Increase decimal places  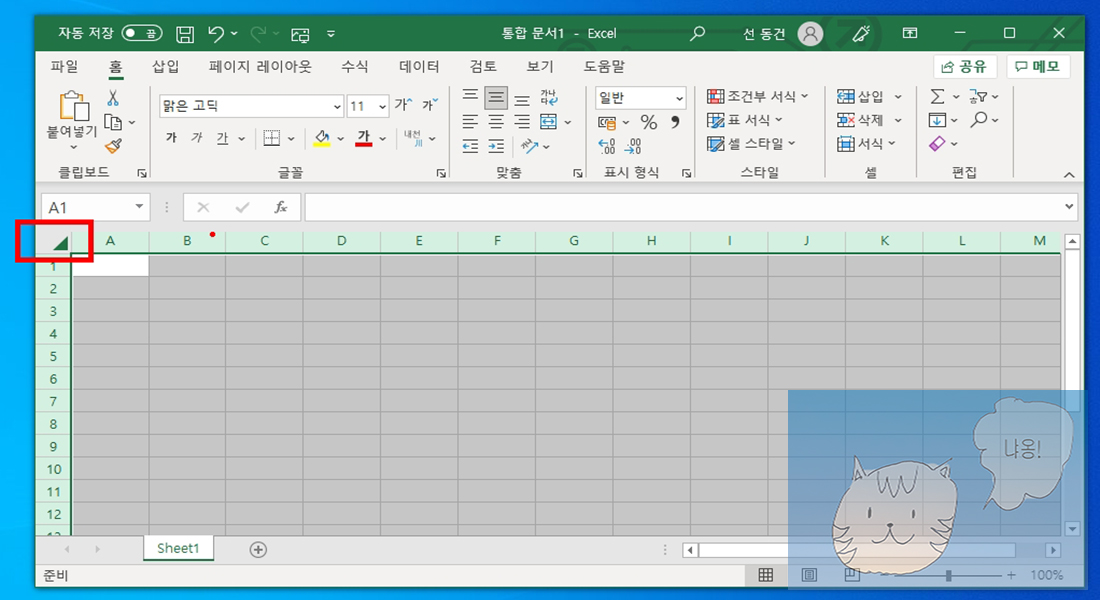(x=607, y=146)
